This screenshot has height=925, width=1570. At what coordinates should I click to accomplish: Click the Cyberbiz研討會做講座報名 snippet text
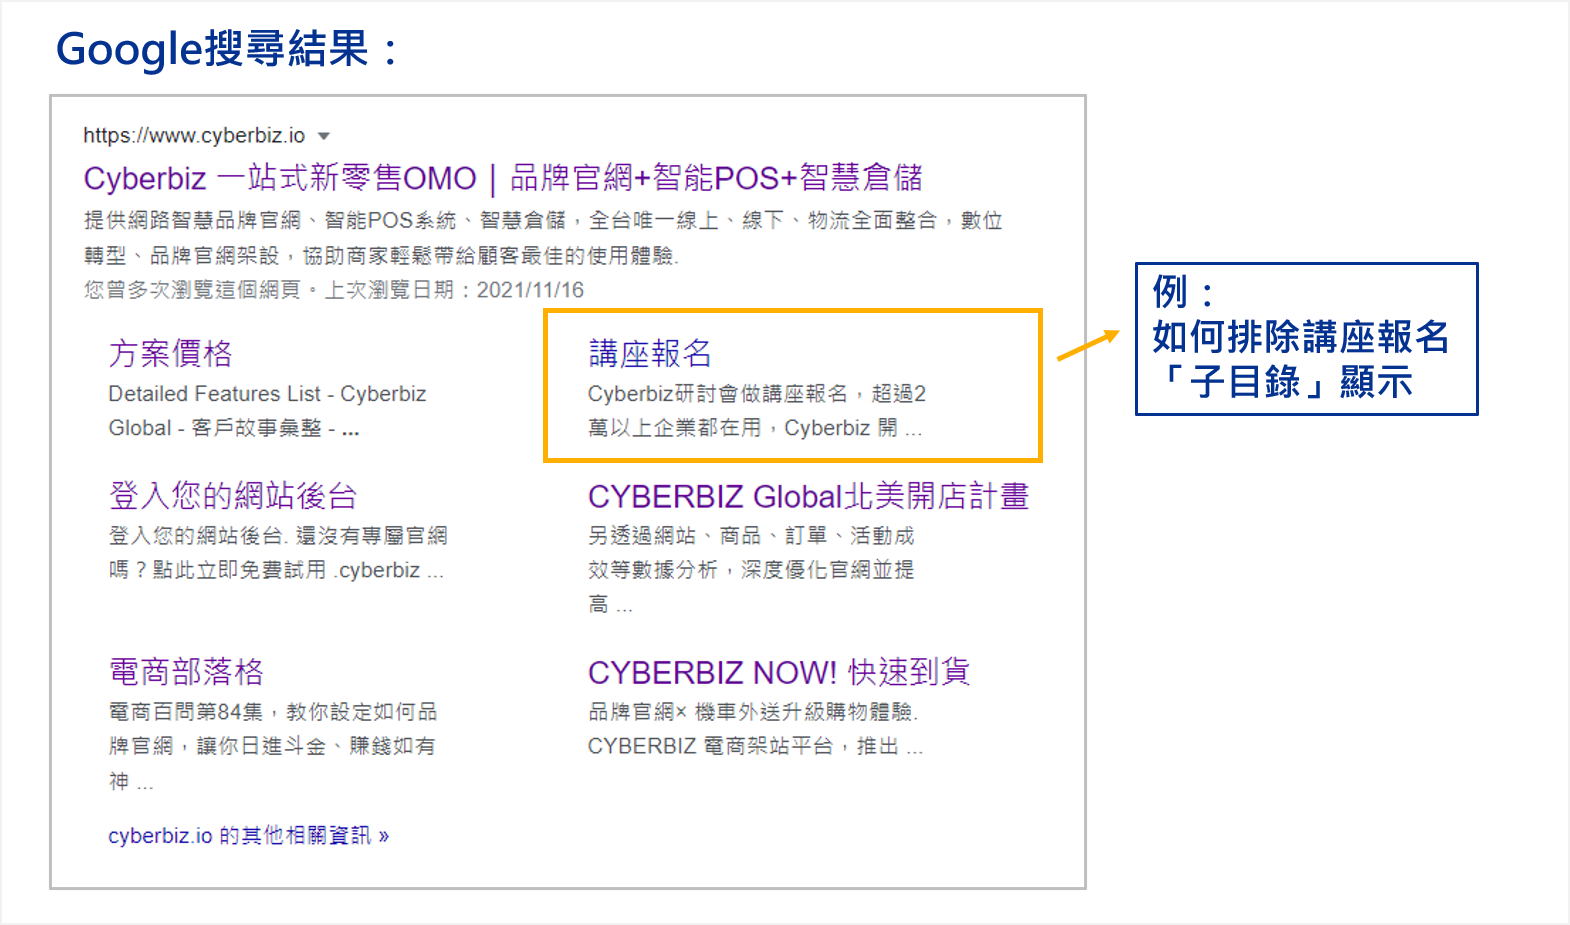pos(756,410)
